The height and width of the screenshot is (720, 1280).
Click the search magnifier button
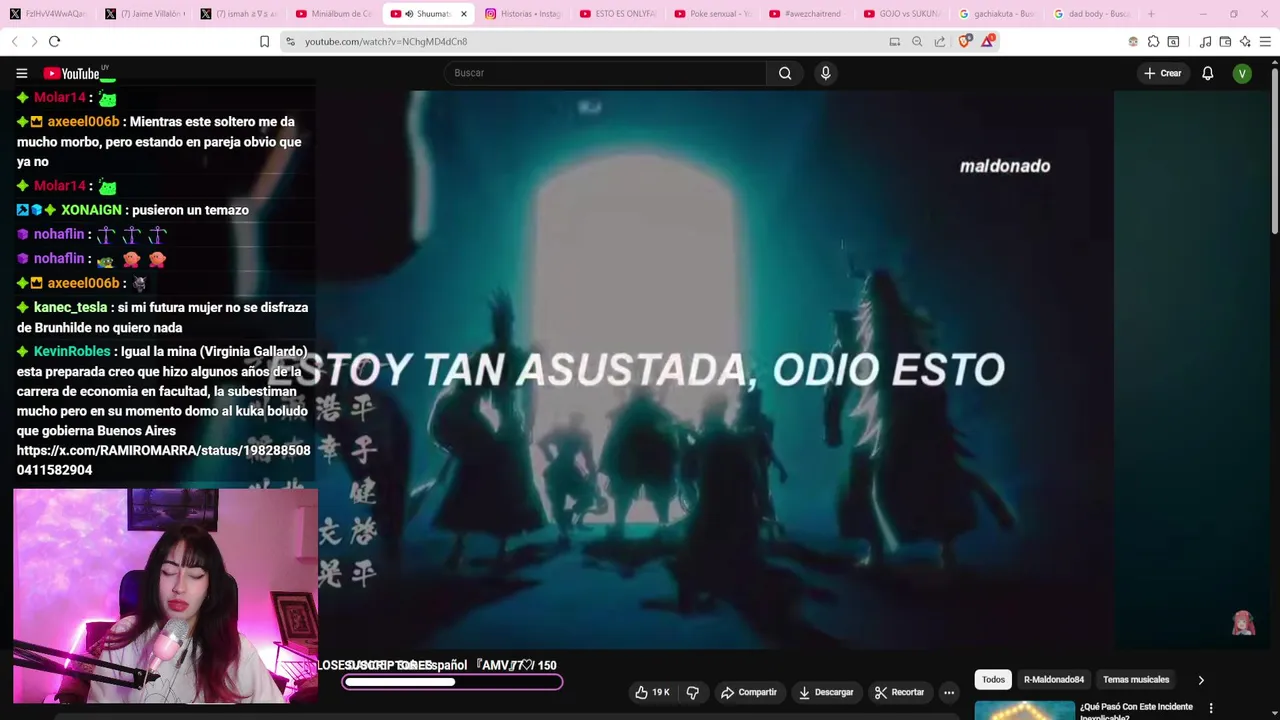point(785,73)
